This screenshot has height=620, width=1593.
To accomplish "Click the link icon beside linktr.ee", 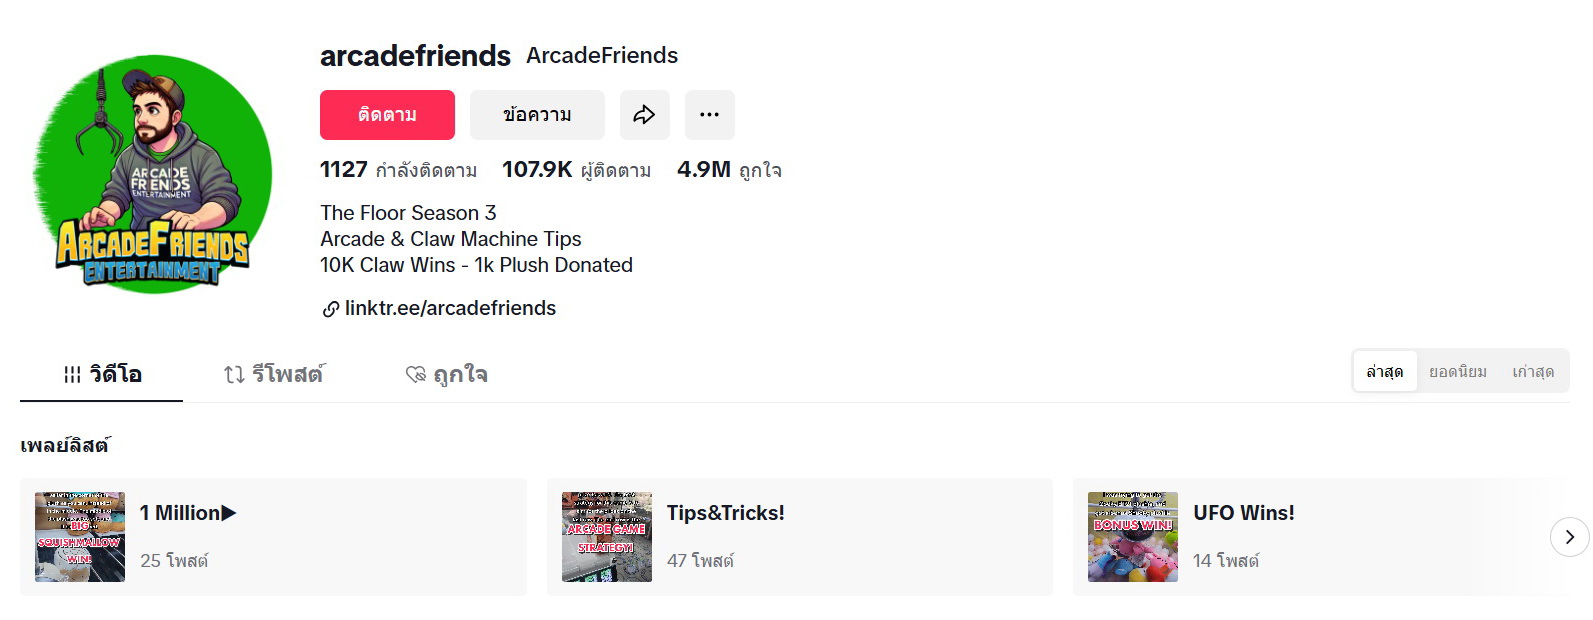I will (x=330, y=309).
